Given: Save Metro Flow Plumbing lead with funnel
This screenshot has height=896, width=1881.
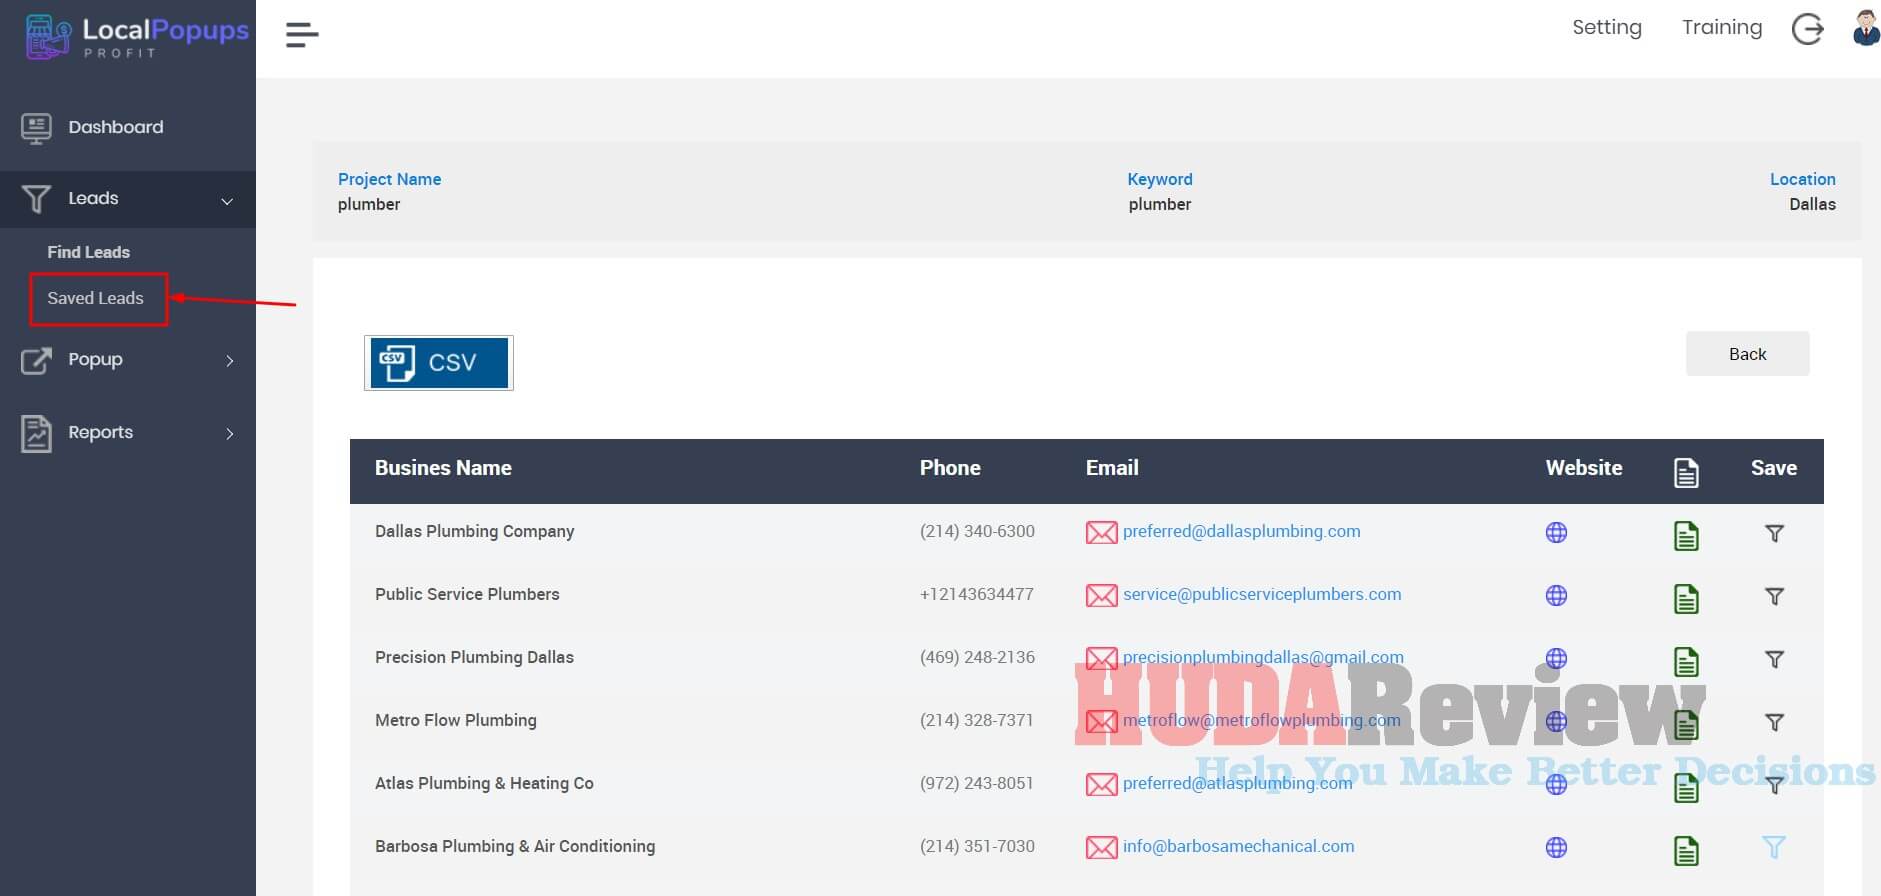Looking at the screenshot, I should tap(1774, 723).
